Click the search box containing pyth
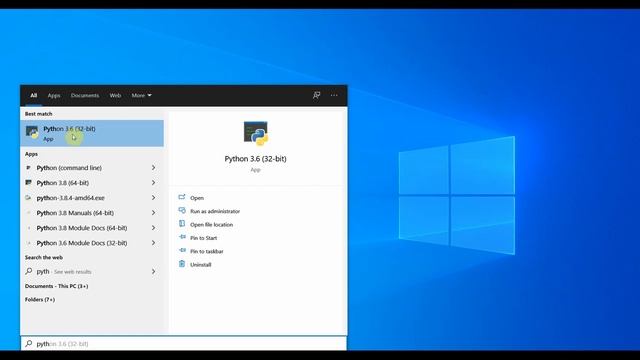This screenshot has width=640, height=360. tap(184, 344)
